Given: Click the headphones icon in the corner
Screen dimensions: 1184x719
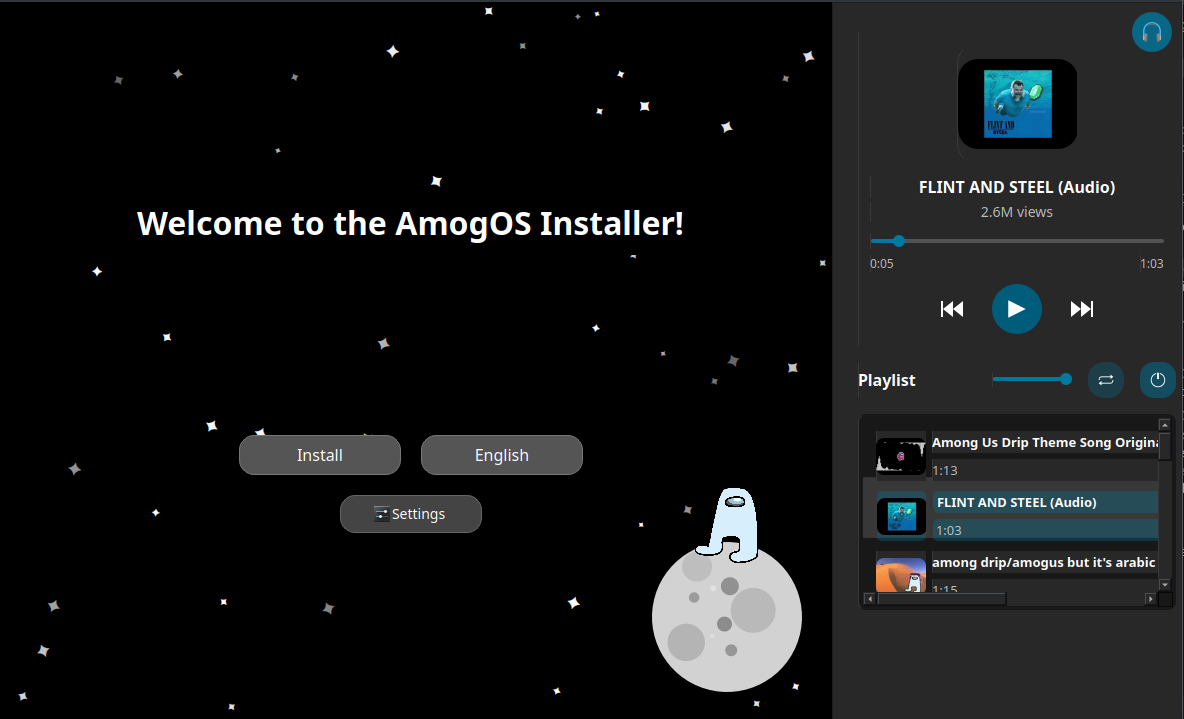Looking at the screenshot, I should (1151, 32).
